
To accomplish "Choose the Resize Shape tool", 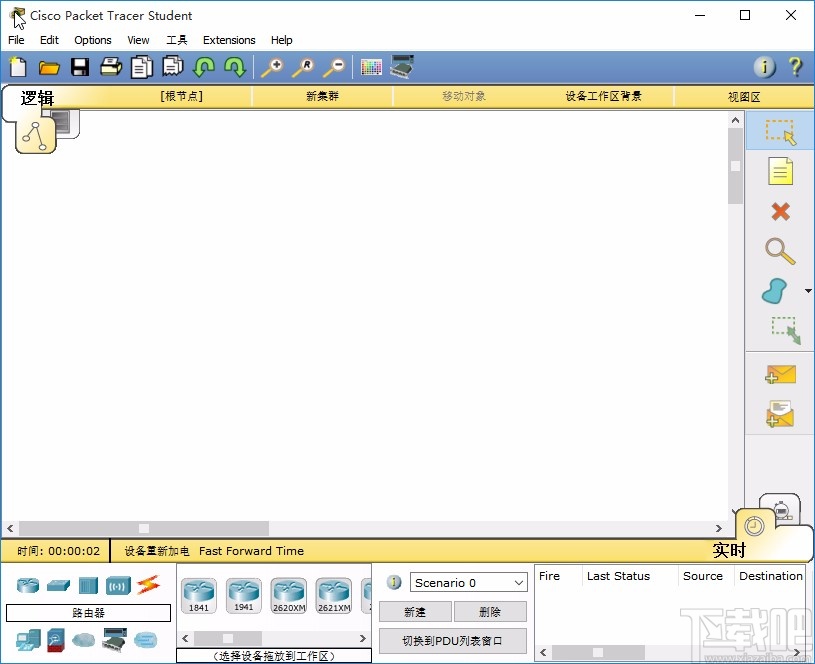I will tap(785, 330).
